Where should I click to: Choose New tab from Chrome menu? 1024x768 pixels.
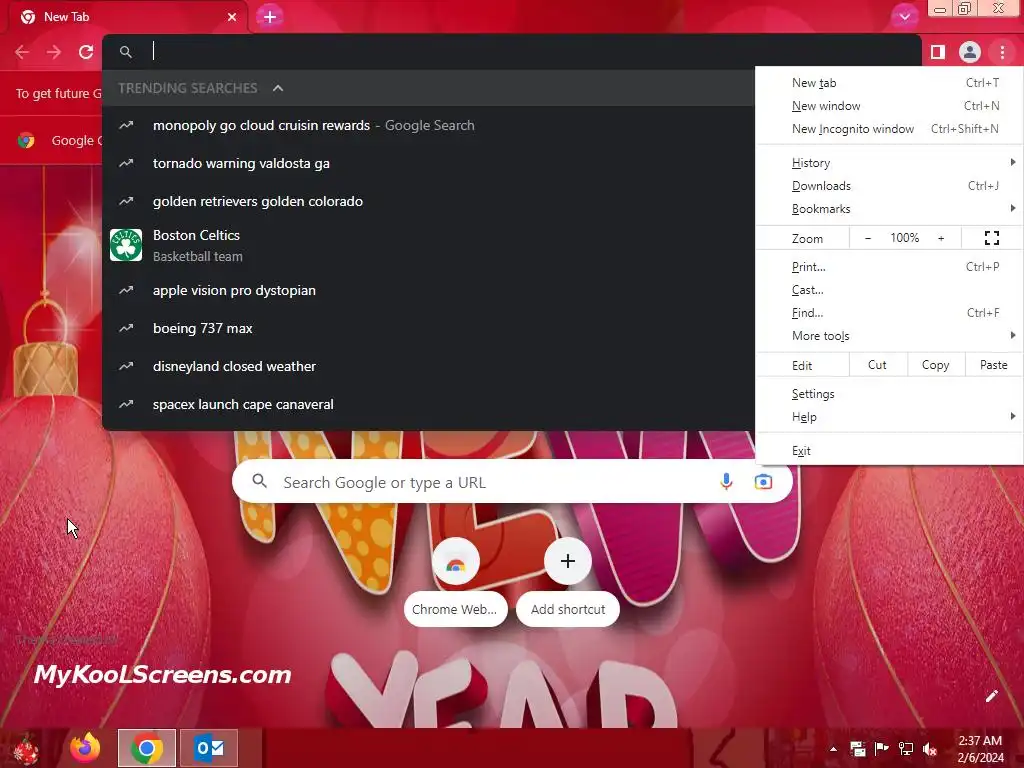889,83
